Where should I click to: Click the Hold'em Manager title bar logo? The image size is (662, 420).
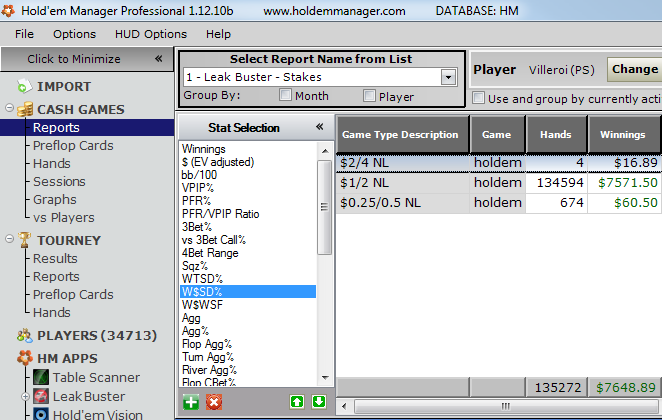(x=8, y=11)
